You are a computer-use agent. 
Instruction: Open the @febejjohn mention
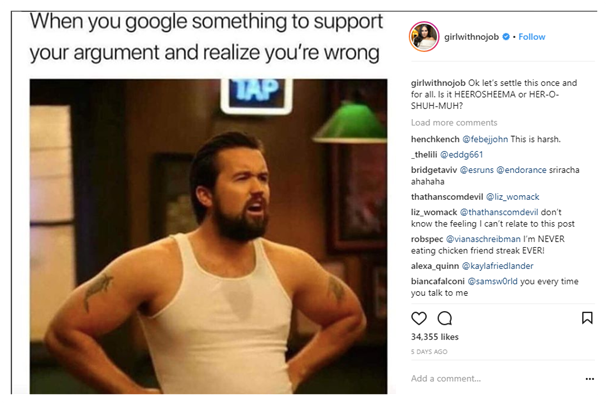click(485, 139)
